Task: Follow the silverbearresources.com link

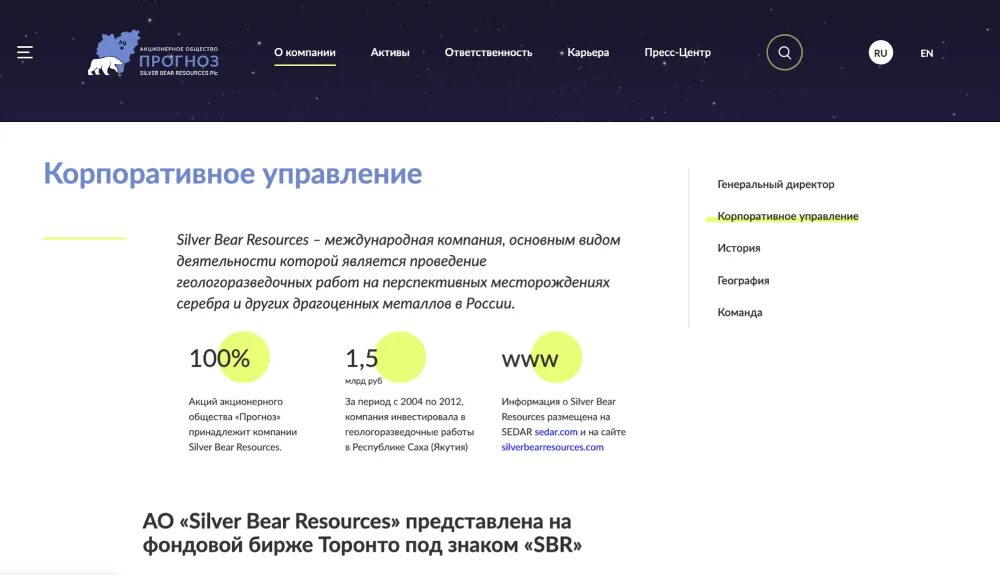Action: (x=552, y=447)
